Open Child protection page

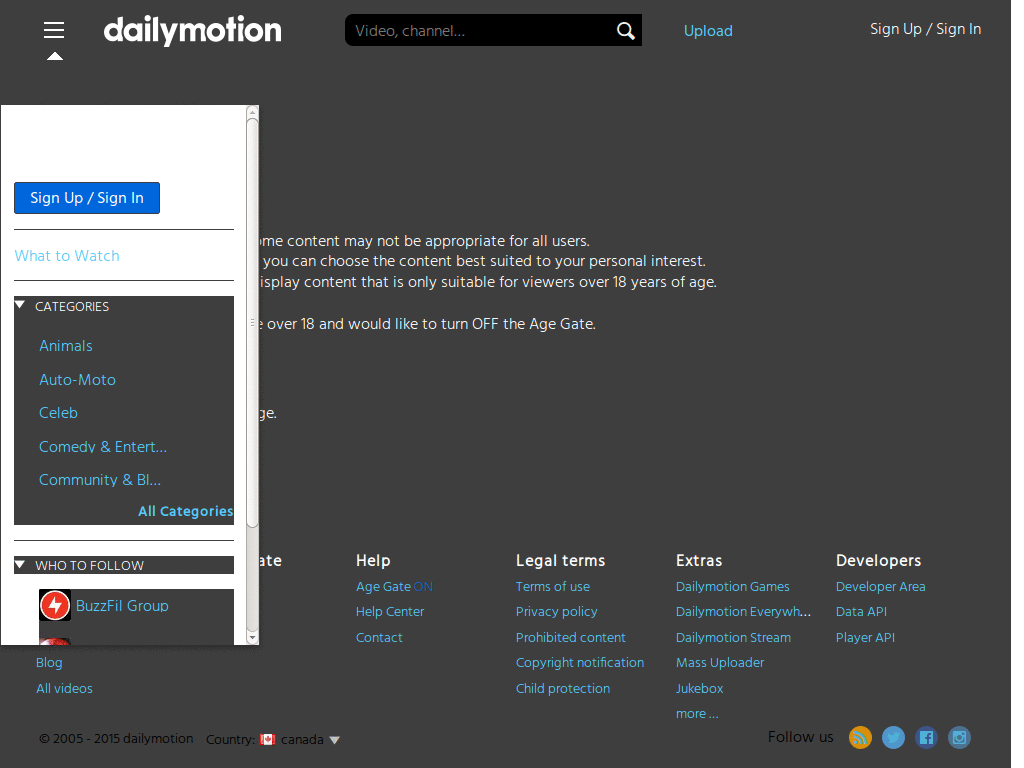563,688
